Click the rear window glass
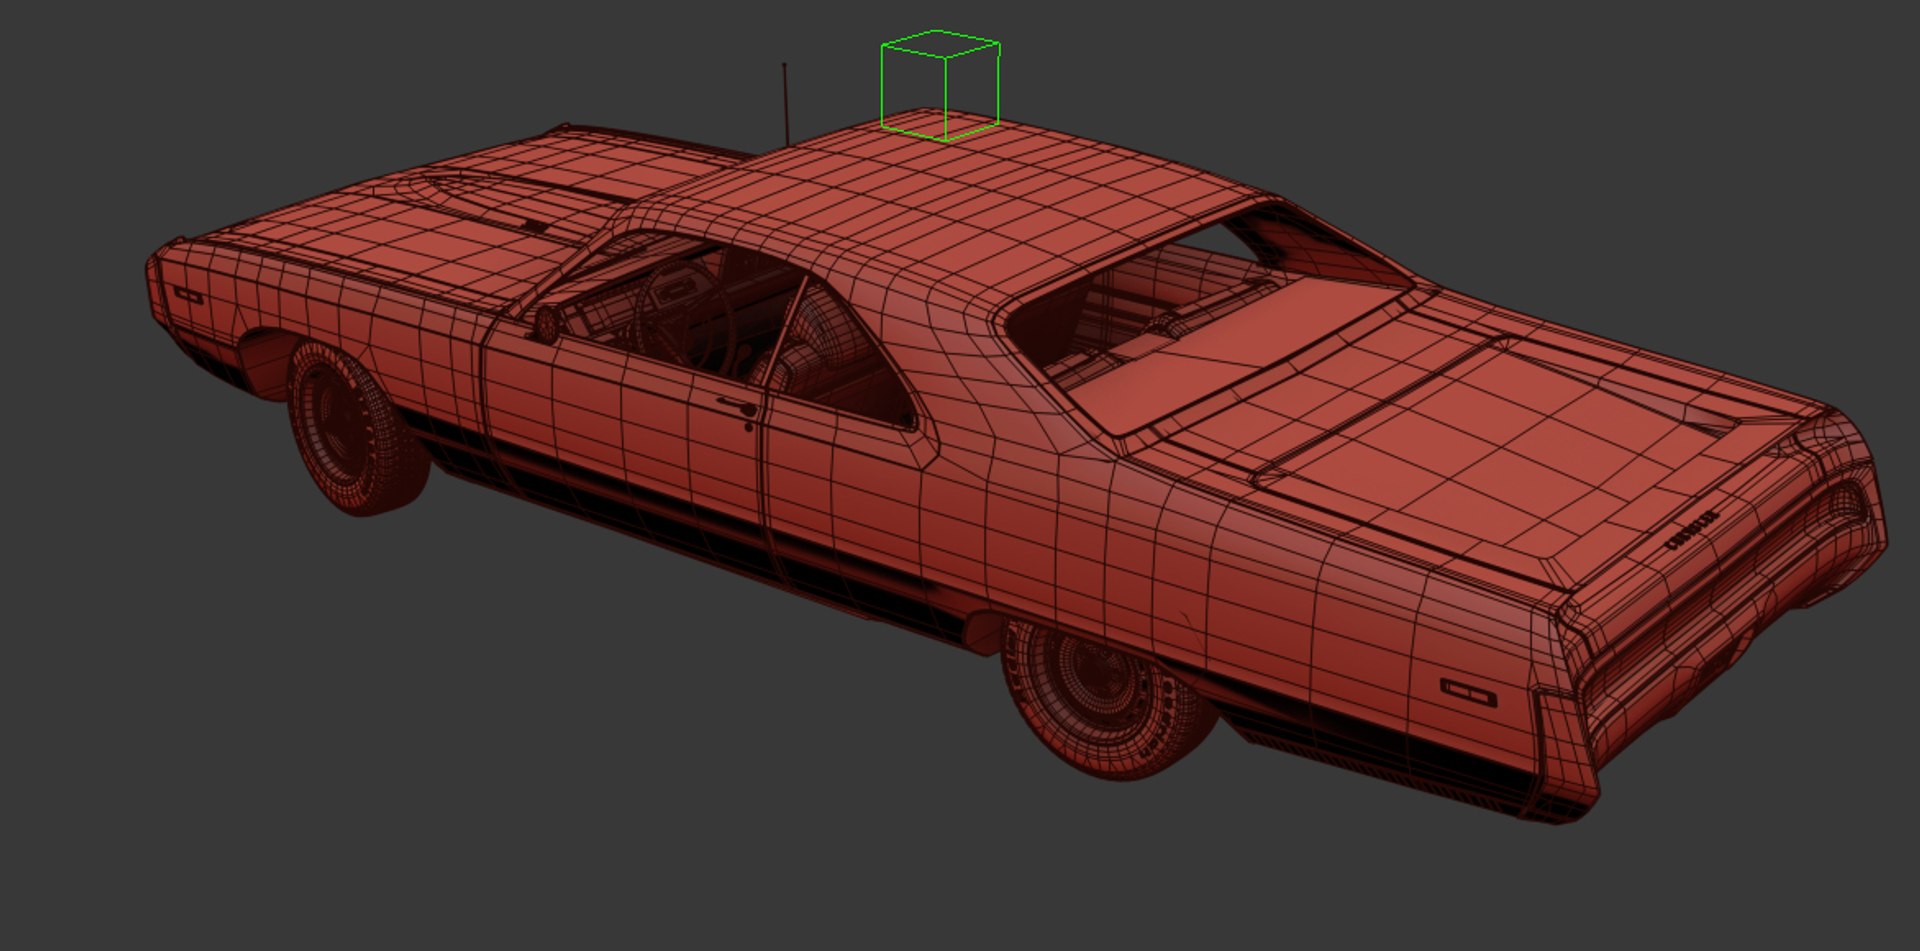The height and width of the screenshot is (951, 1920). pyautogui.click(x=1210, y=320)
